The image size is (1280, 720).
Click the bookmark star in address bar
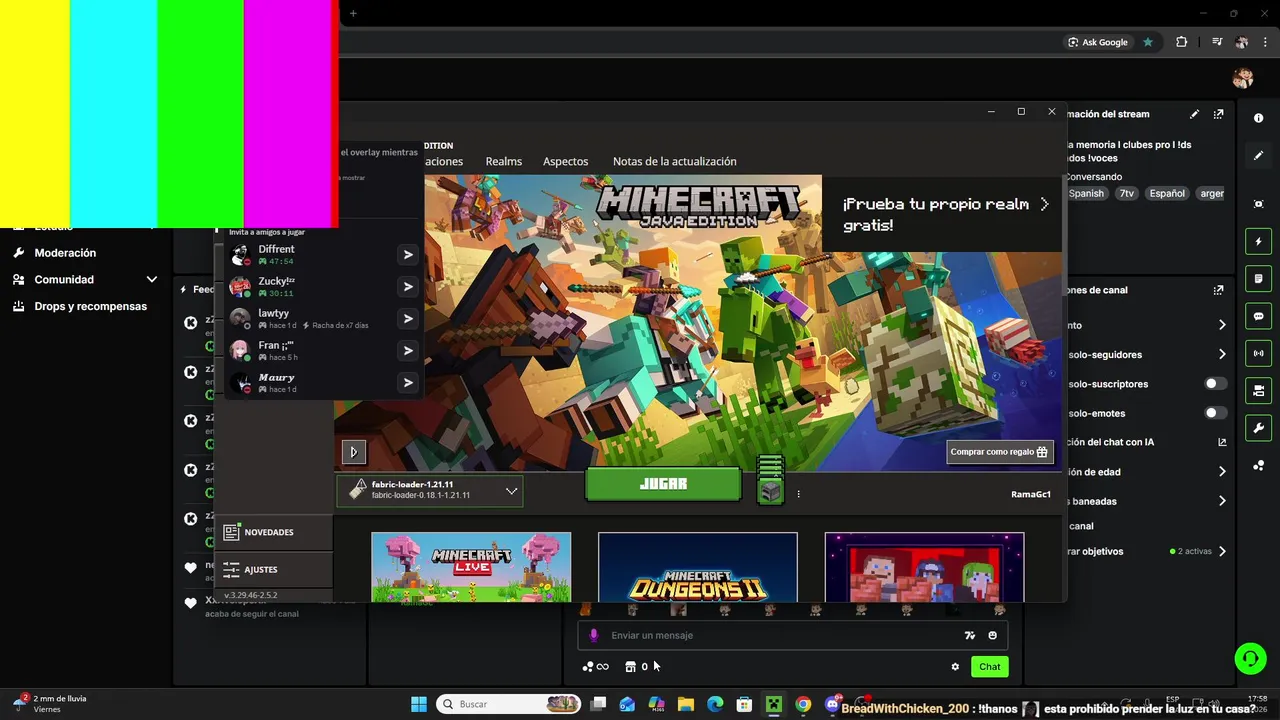[1148, 42]
